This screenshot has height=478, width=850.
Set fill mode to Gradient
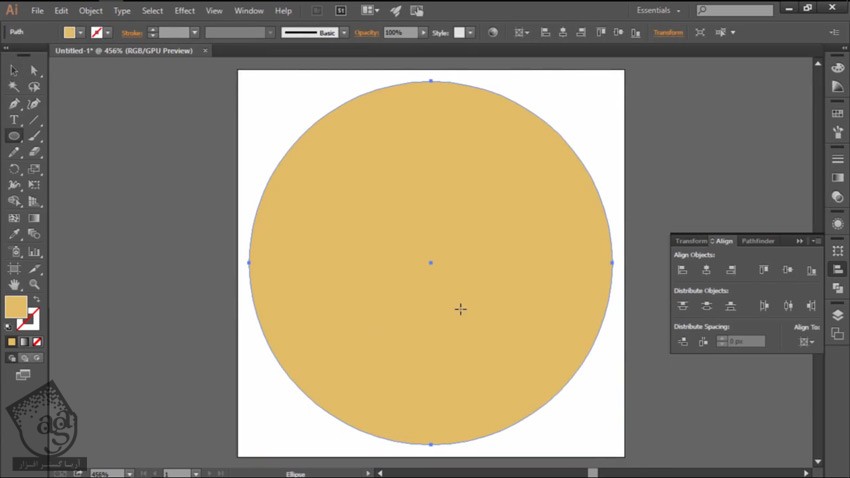pyautogui.click(x=24, y=342)
